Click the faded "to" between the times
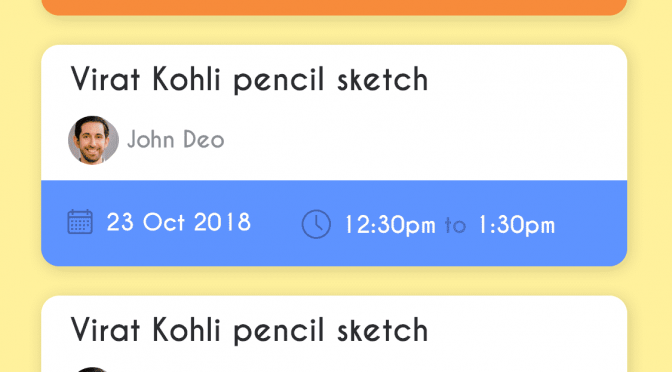This screenshot has height=372, width=672. [x=456, y=225]
